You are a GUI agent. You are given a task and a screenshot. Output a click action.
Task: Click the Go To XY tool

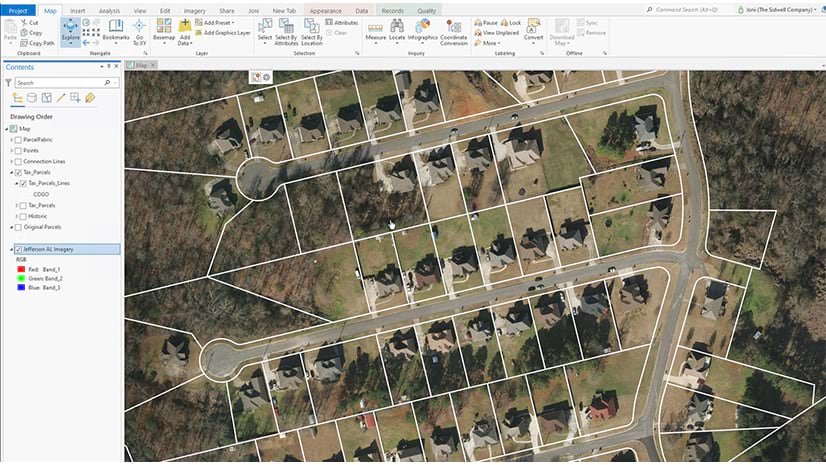click(x=139, y=32)
